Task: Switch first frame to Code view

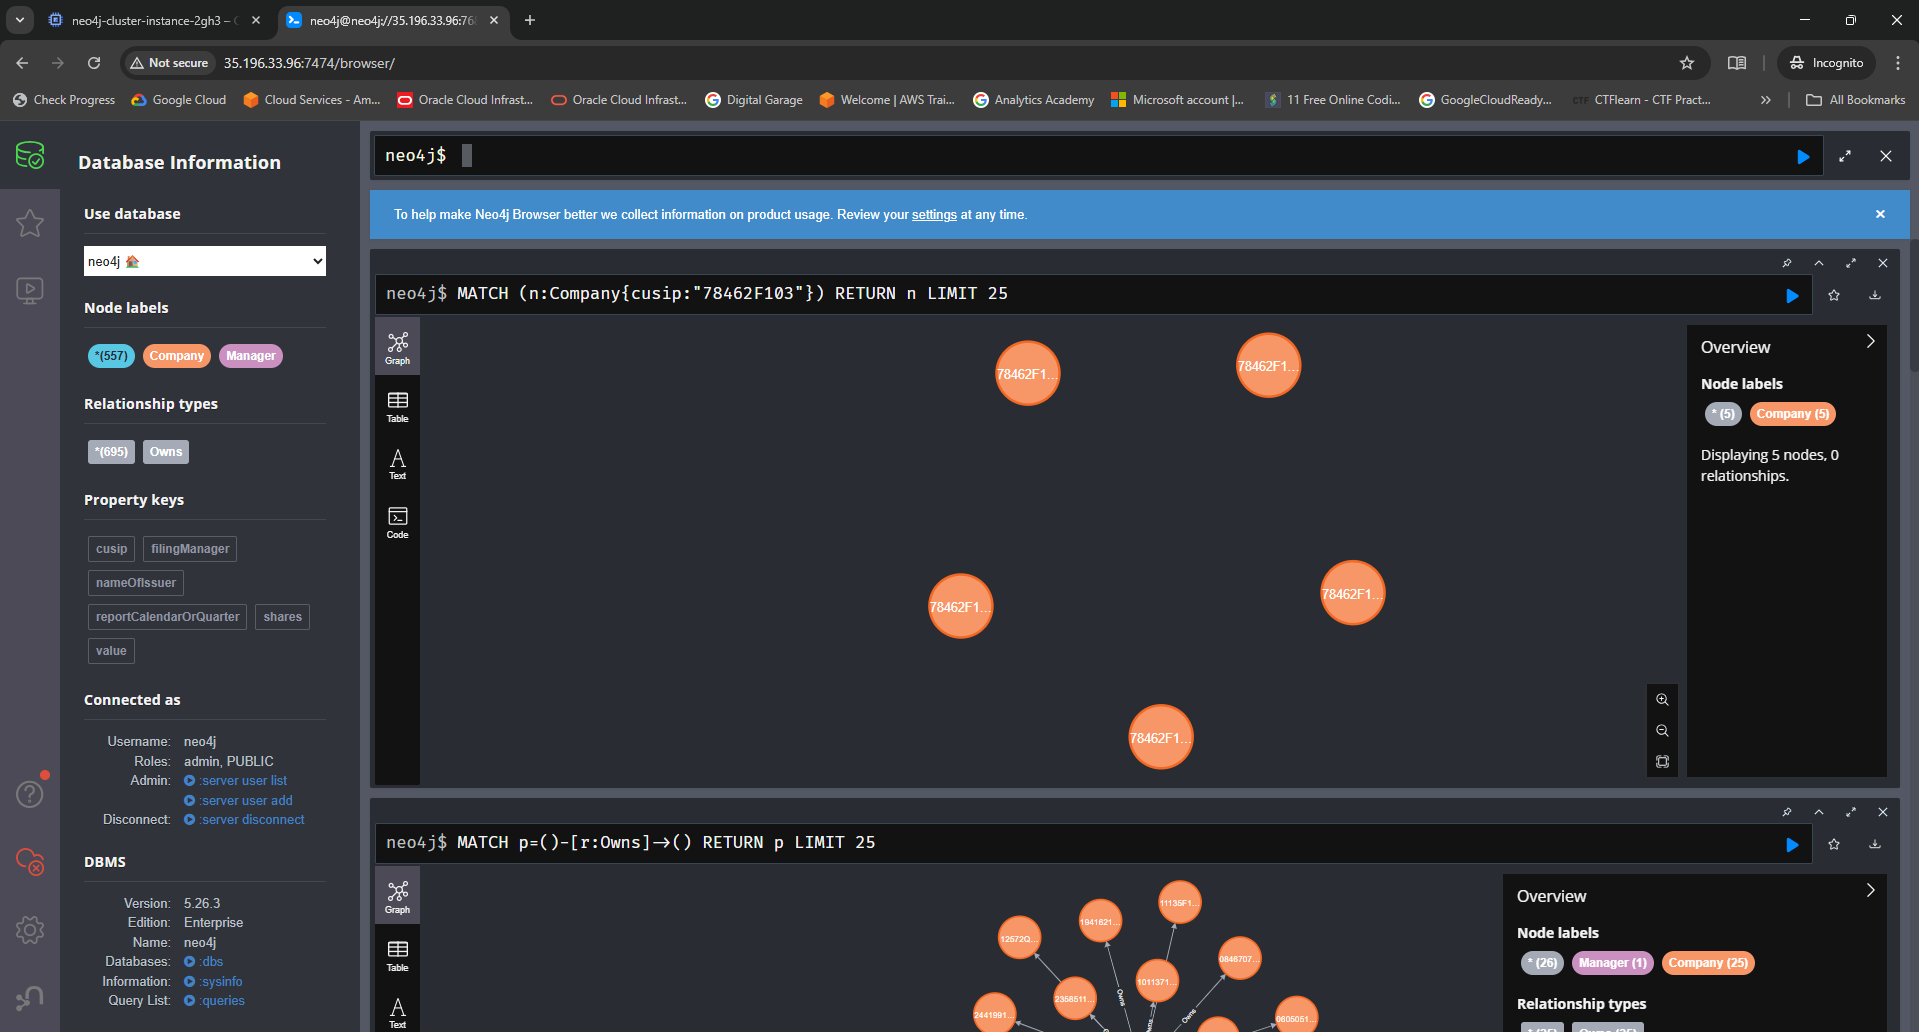Action: (398, 522)
